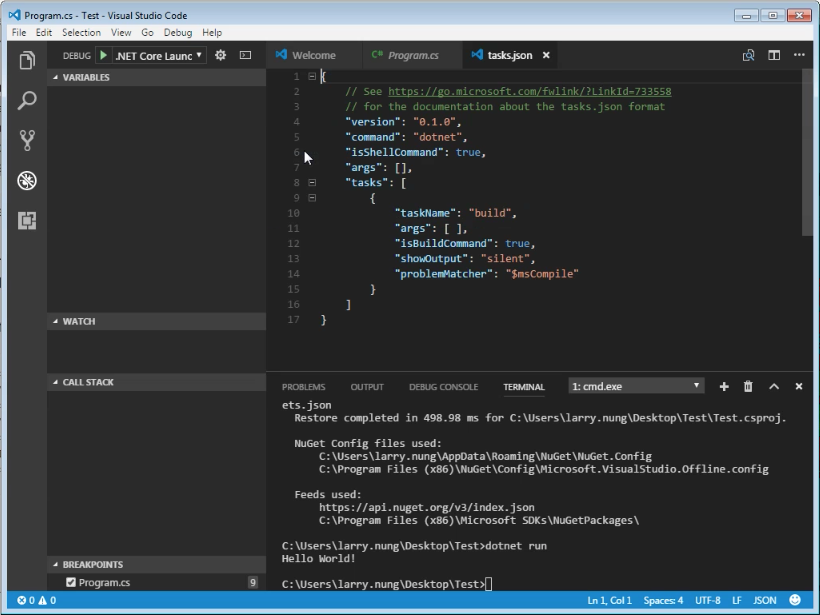Click the warnings count in status bar
The image size is (820, 615).
click(x=47, y=600)
